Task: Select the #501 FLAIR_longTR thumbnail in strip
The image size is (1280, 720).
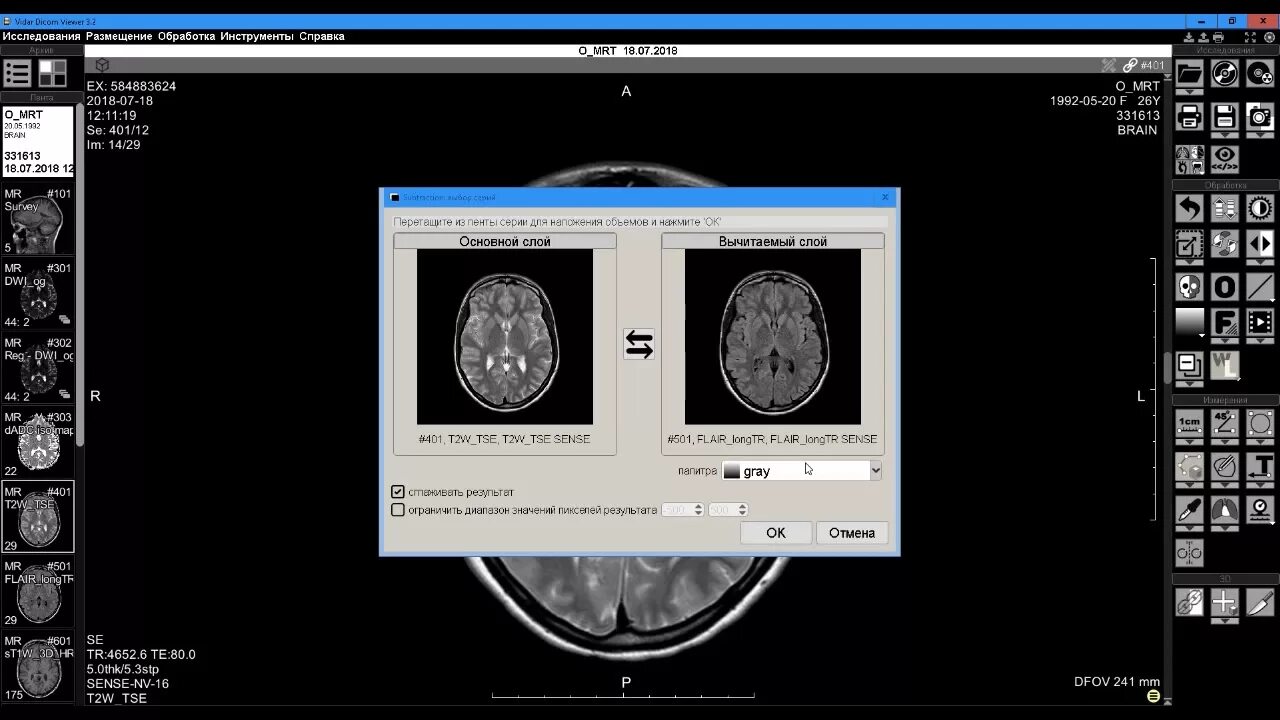Action: 38,592
